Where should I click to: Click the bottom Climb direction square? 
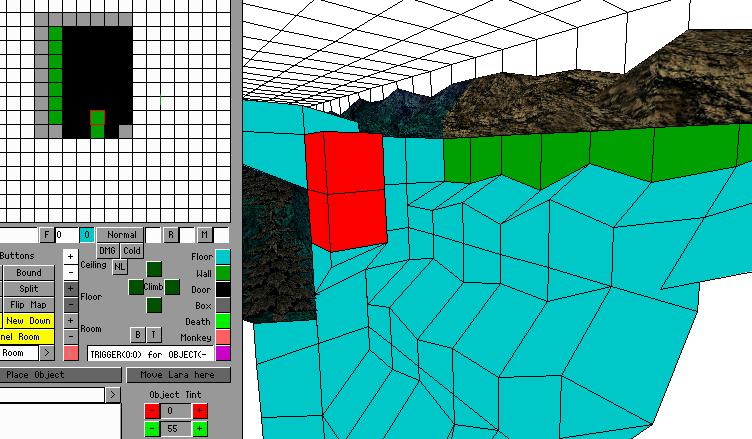[154, 305]
